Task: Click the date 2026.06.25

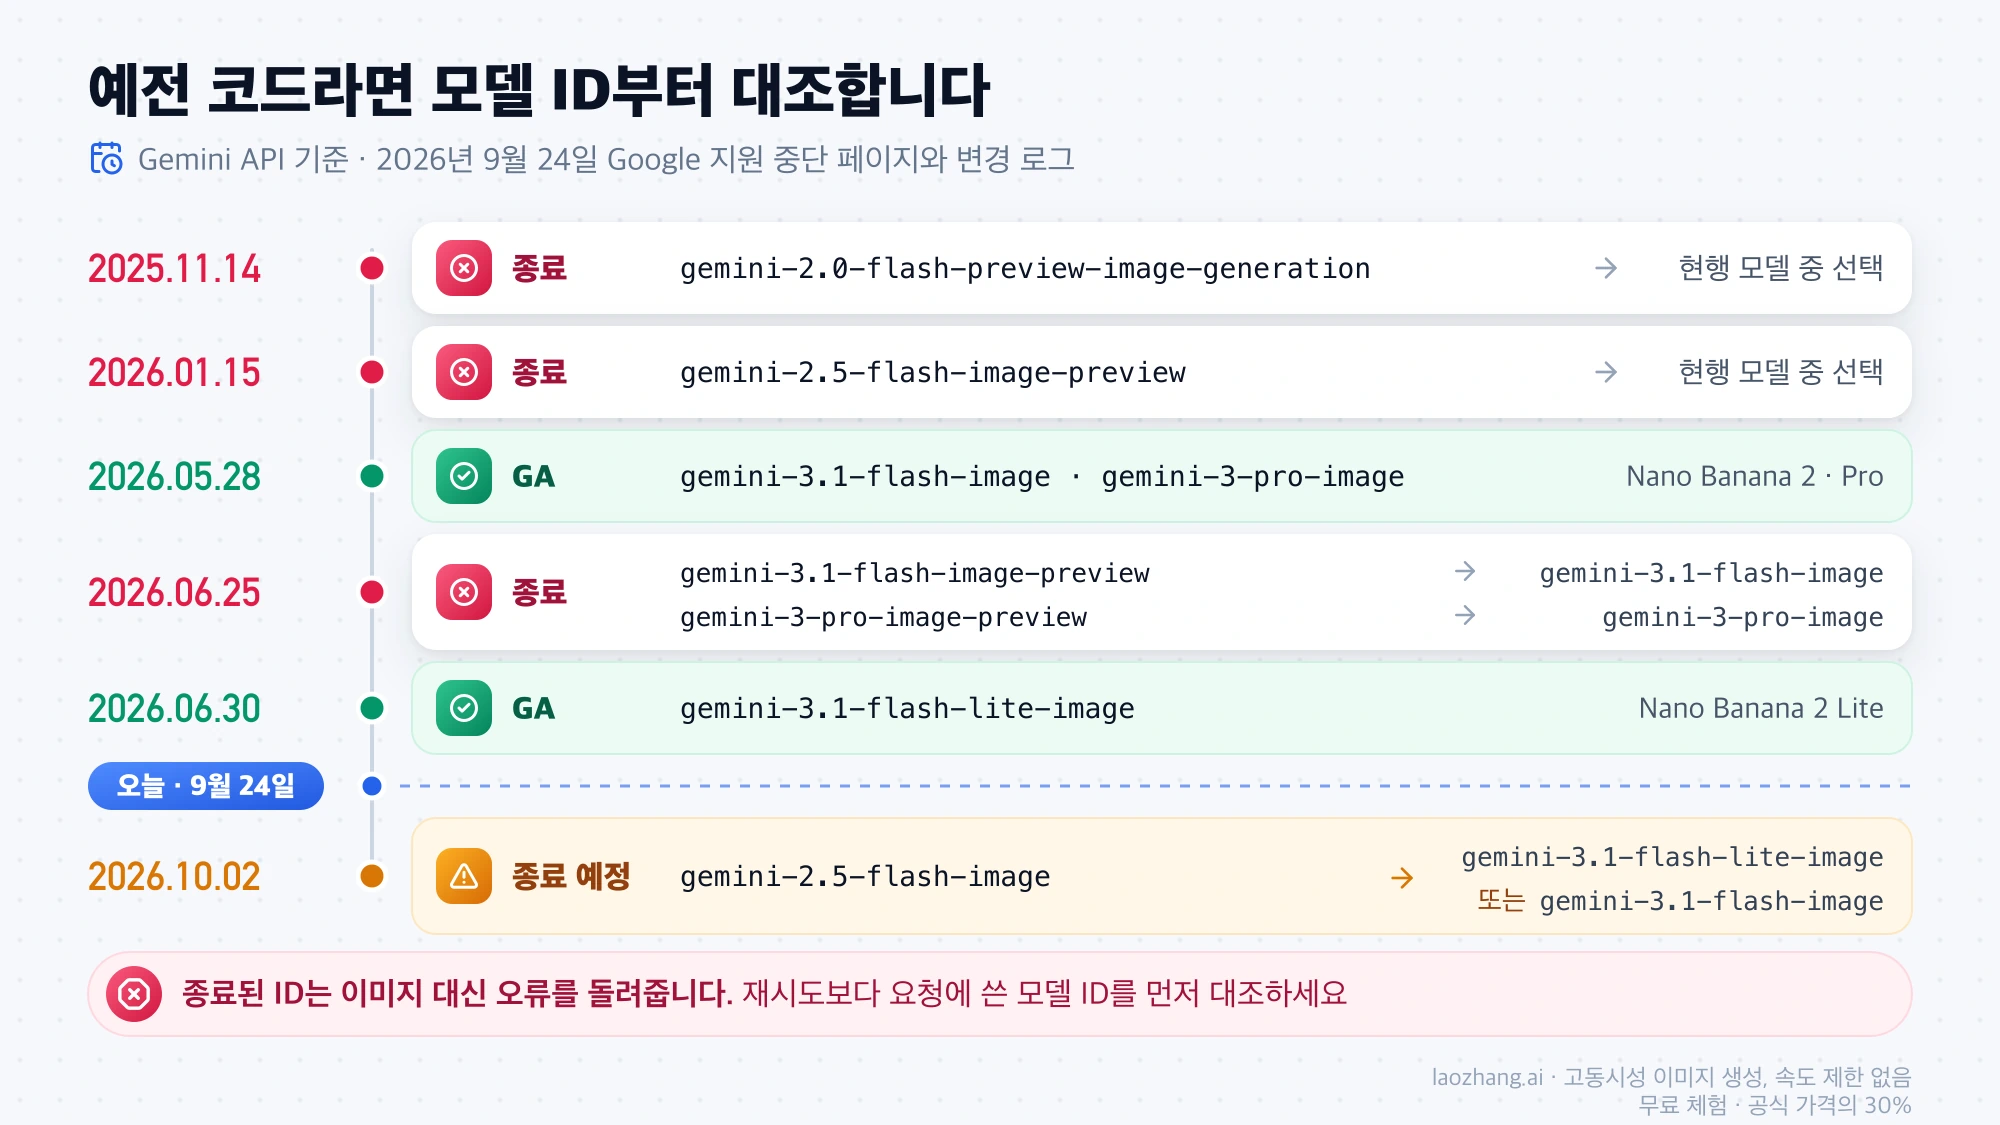Action: pos(174,593)
